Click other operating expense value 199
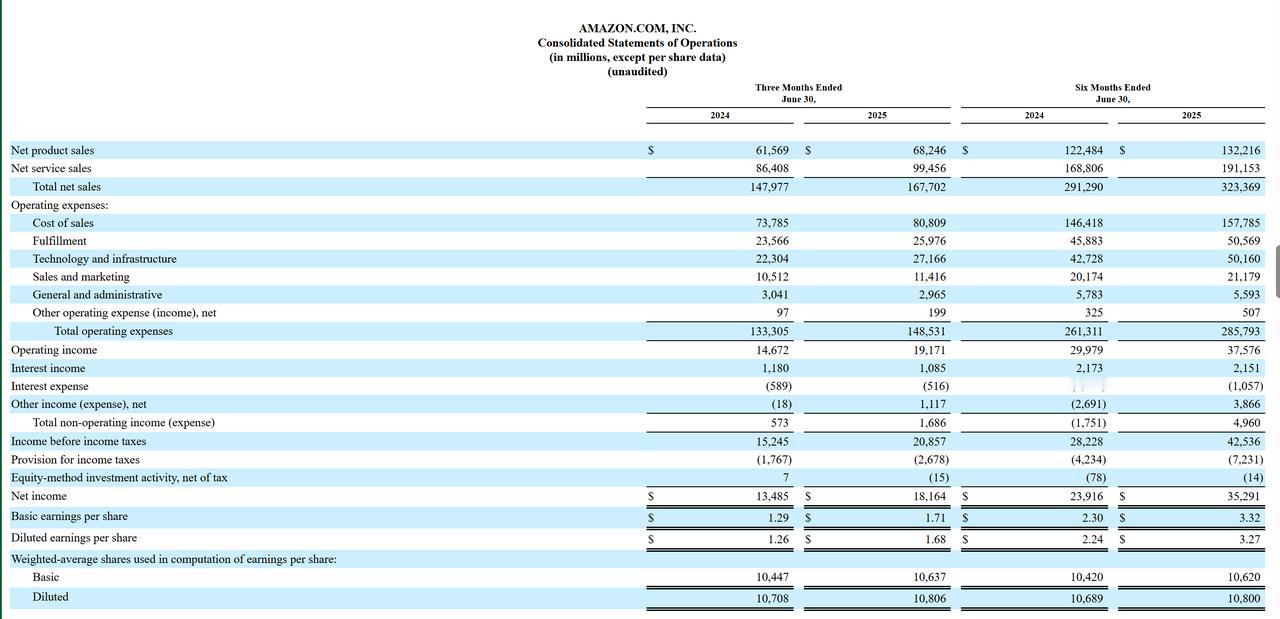1280x619 pixels. click(x=937, y=313)
